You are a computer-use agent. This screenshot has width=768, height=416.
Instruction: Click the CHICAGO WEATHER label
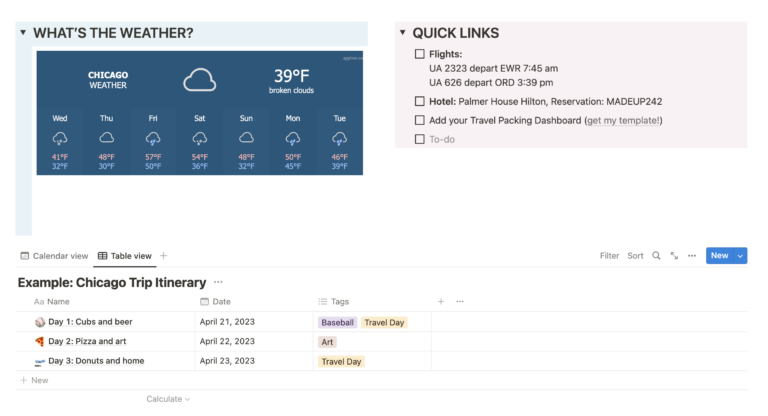pyautogui.click(x=108, y=80)
